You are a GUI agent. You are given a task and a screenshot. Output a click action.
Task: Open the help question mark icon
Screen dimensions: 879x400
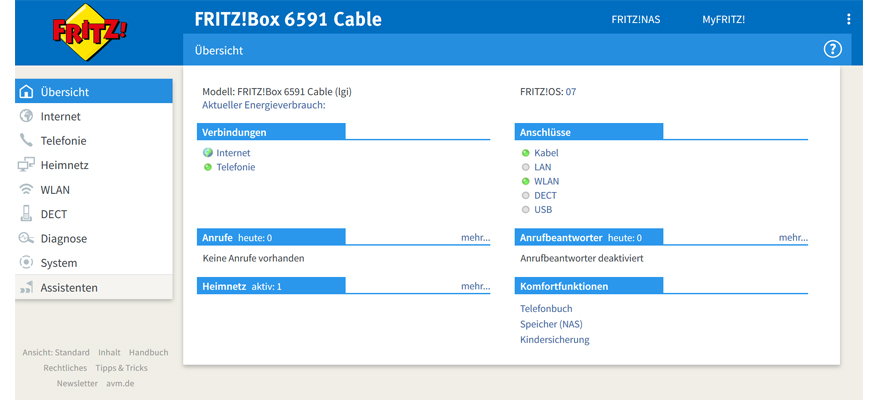pyautogui.click(x=832, y=49)
